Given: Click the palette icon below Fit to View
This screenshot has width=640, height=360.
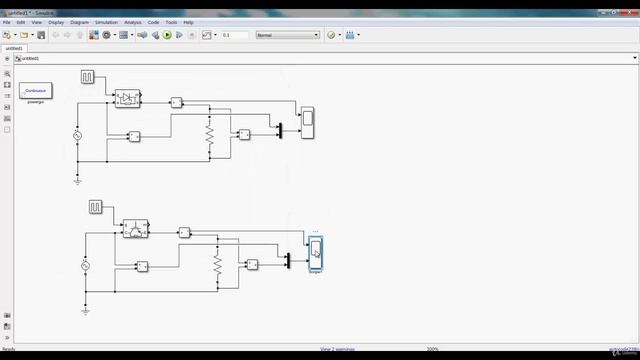Looking at the screenshot, I should [7, 96].
